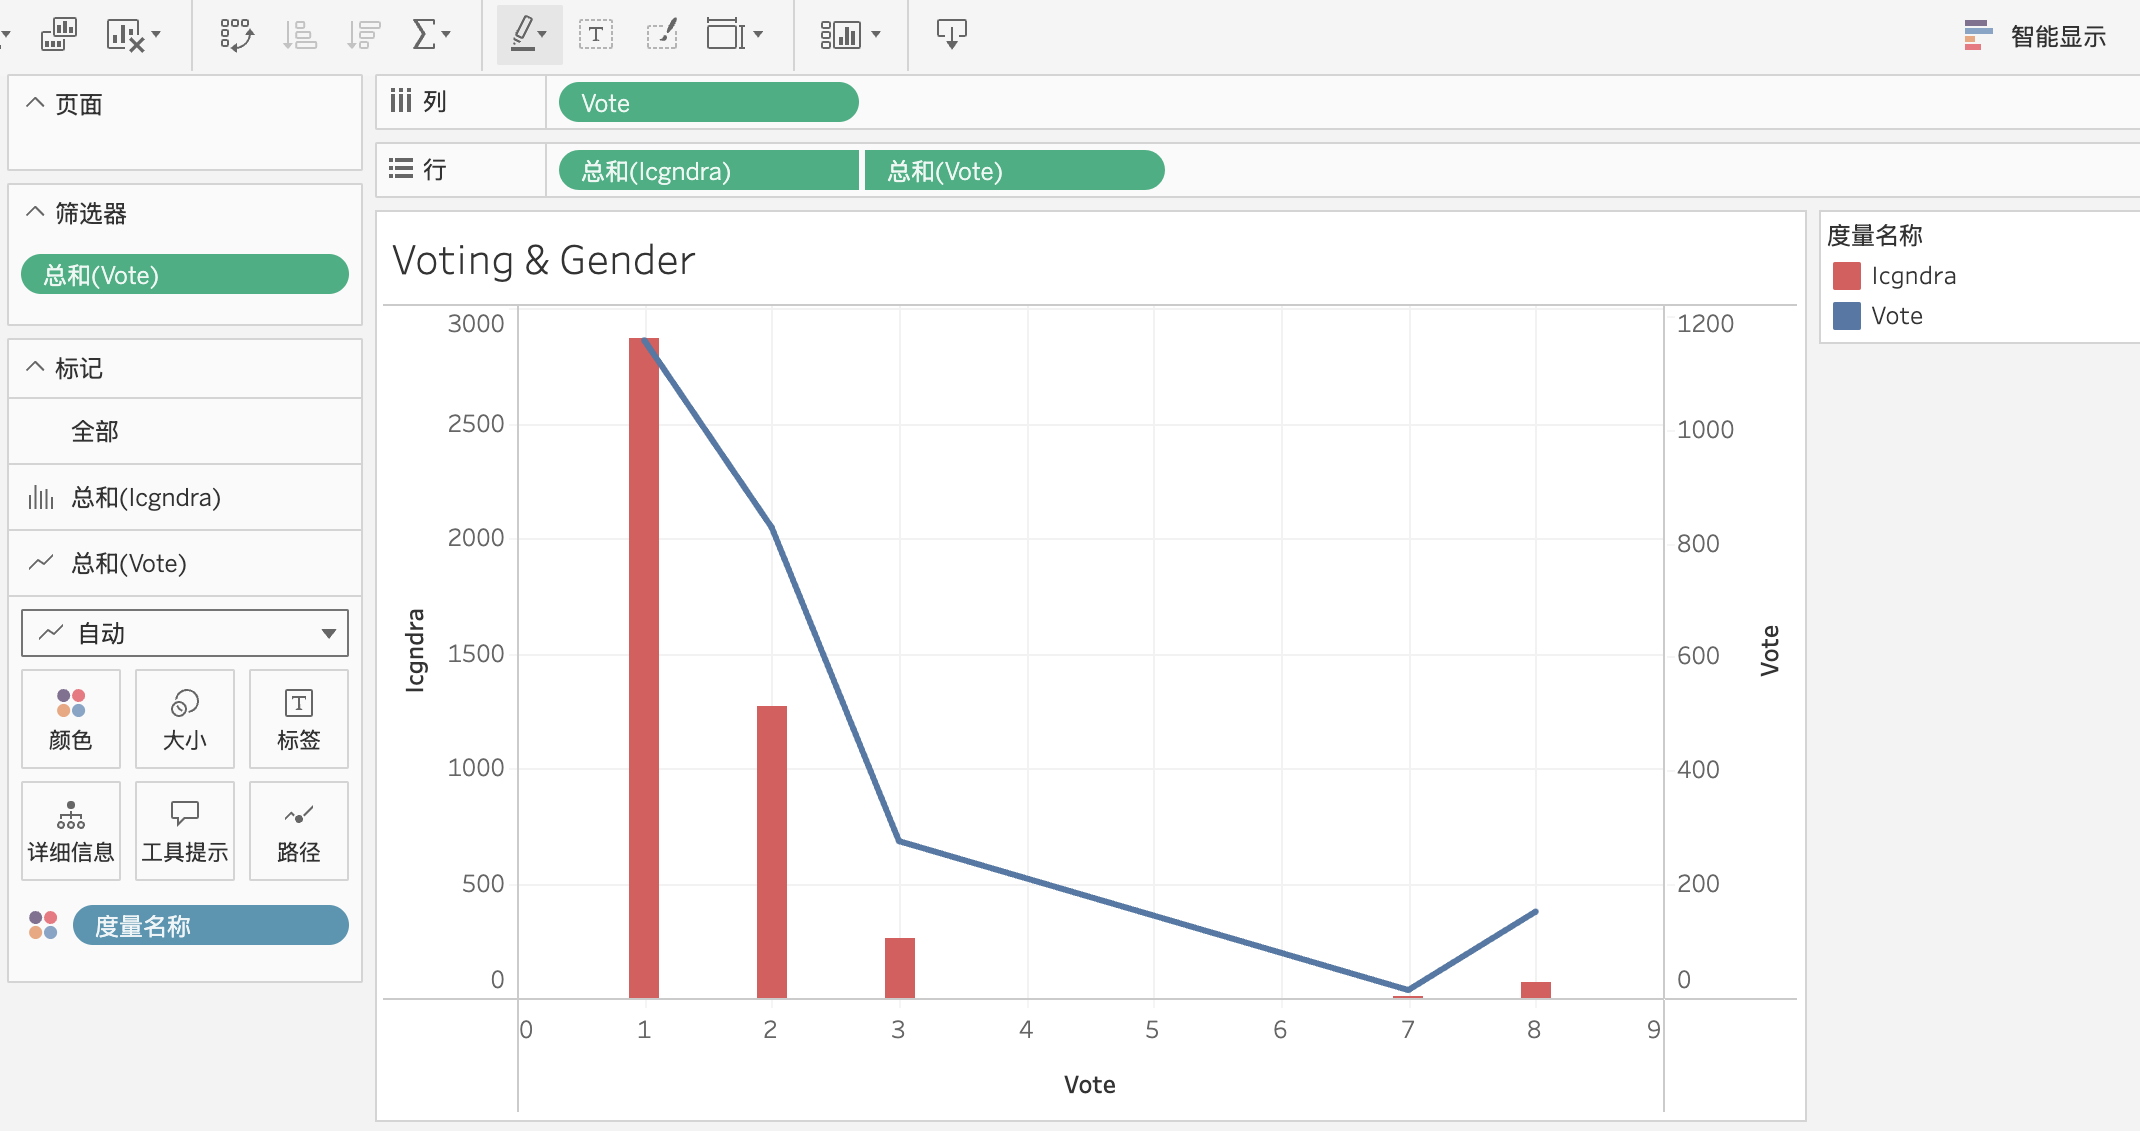The image size is (2140, 1131).
Task: Toggle the show mark labels icon
Action: point(596,35)
